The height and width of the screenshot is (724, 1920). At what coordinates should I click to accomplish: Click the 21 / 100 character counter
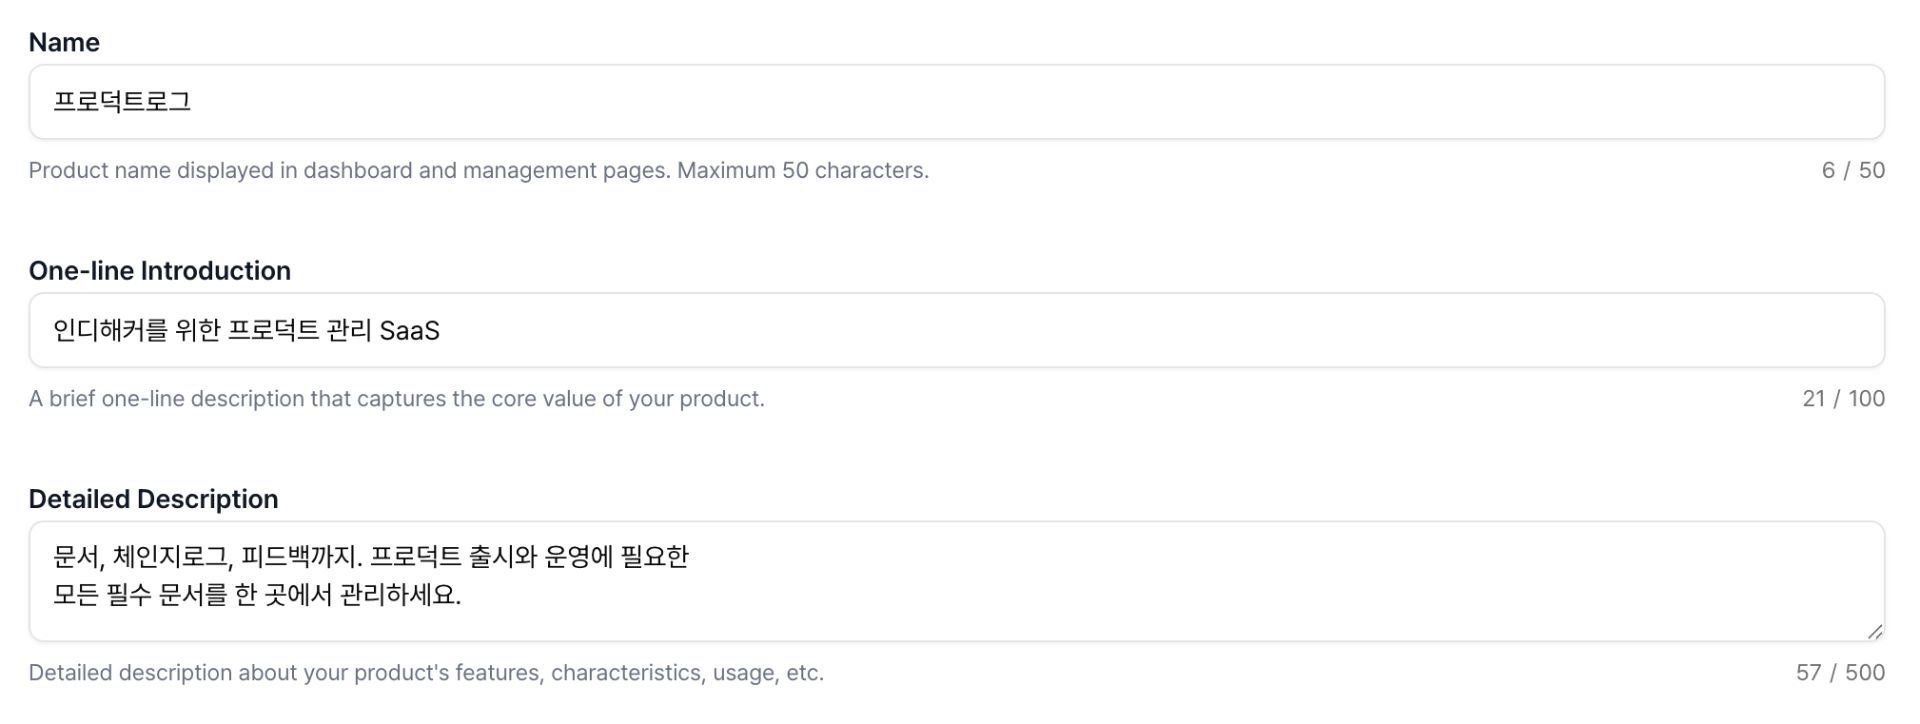(x=1843, y=398)
